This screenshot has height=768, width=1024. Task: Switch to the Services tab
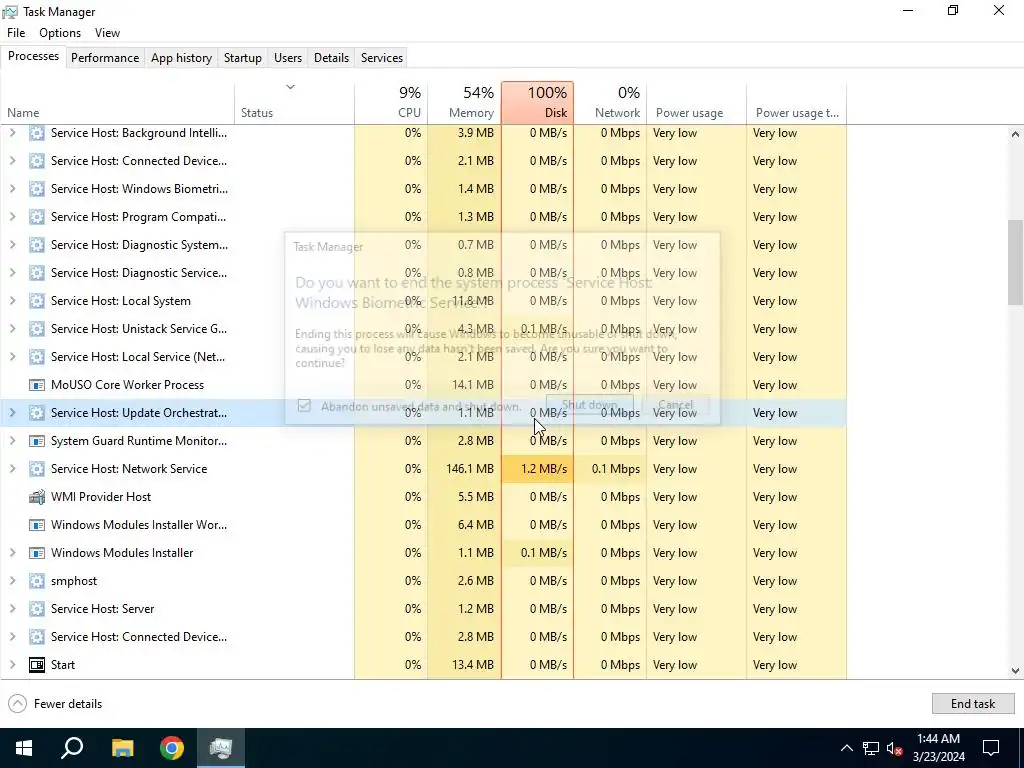click(x=382, y=57)
